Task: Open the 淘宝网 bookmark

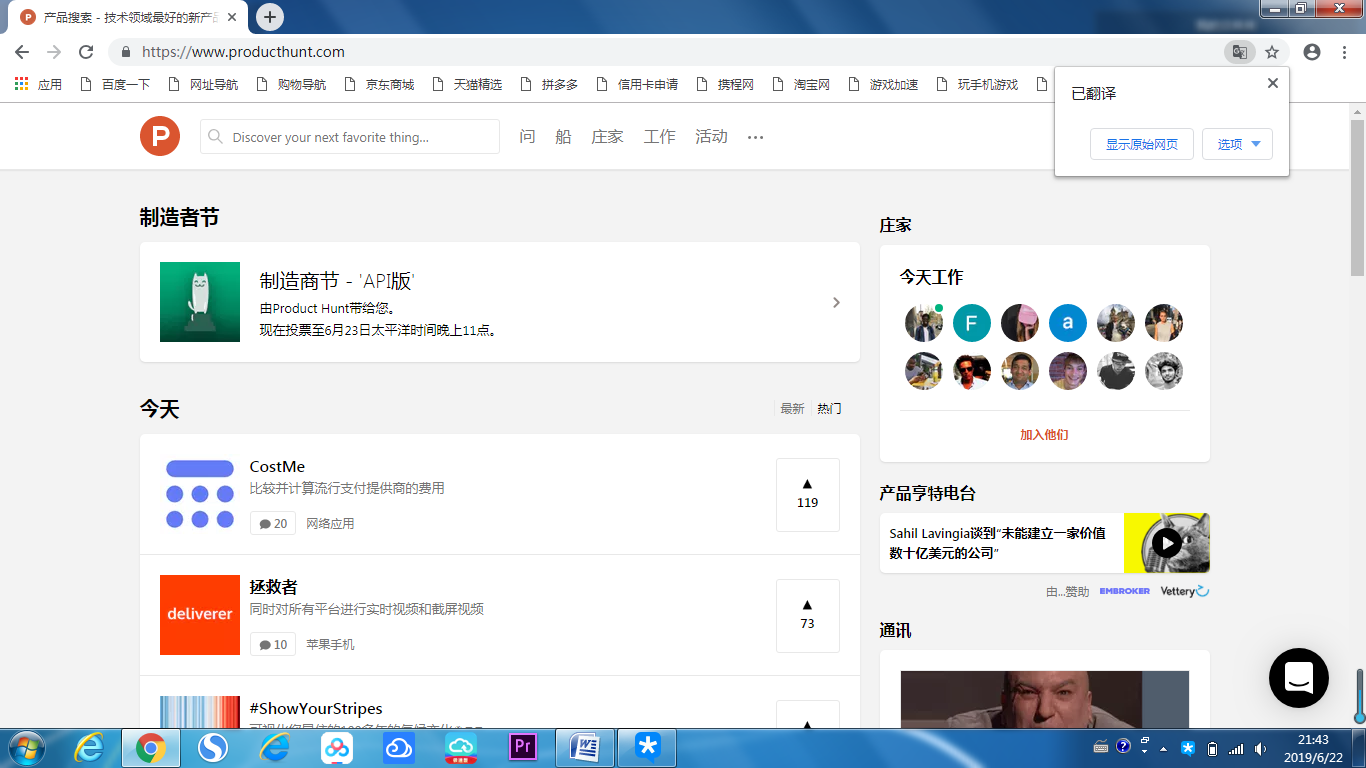Action: [x=801, y=85]
